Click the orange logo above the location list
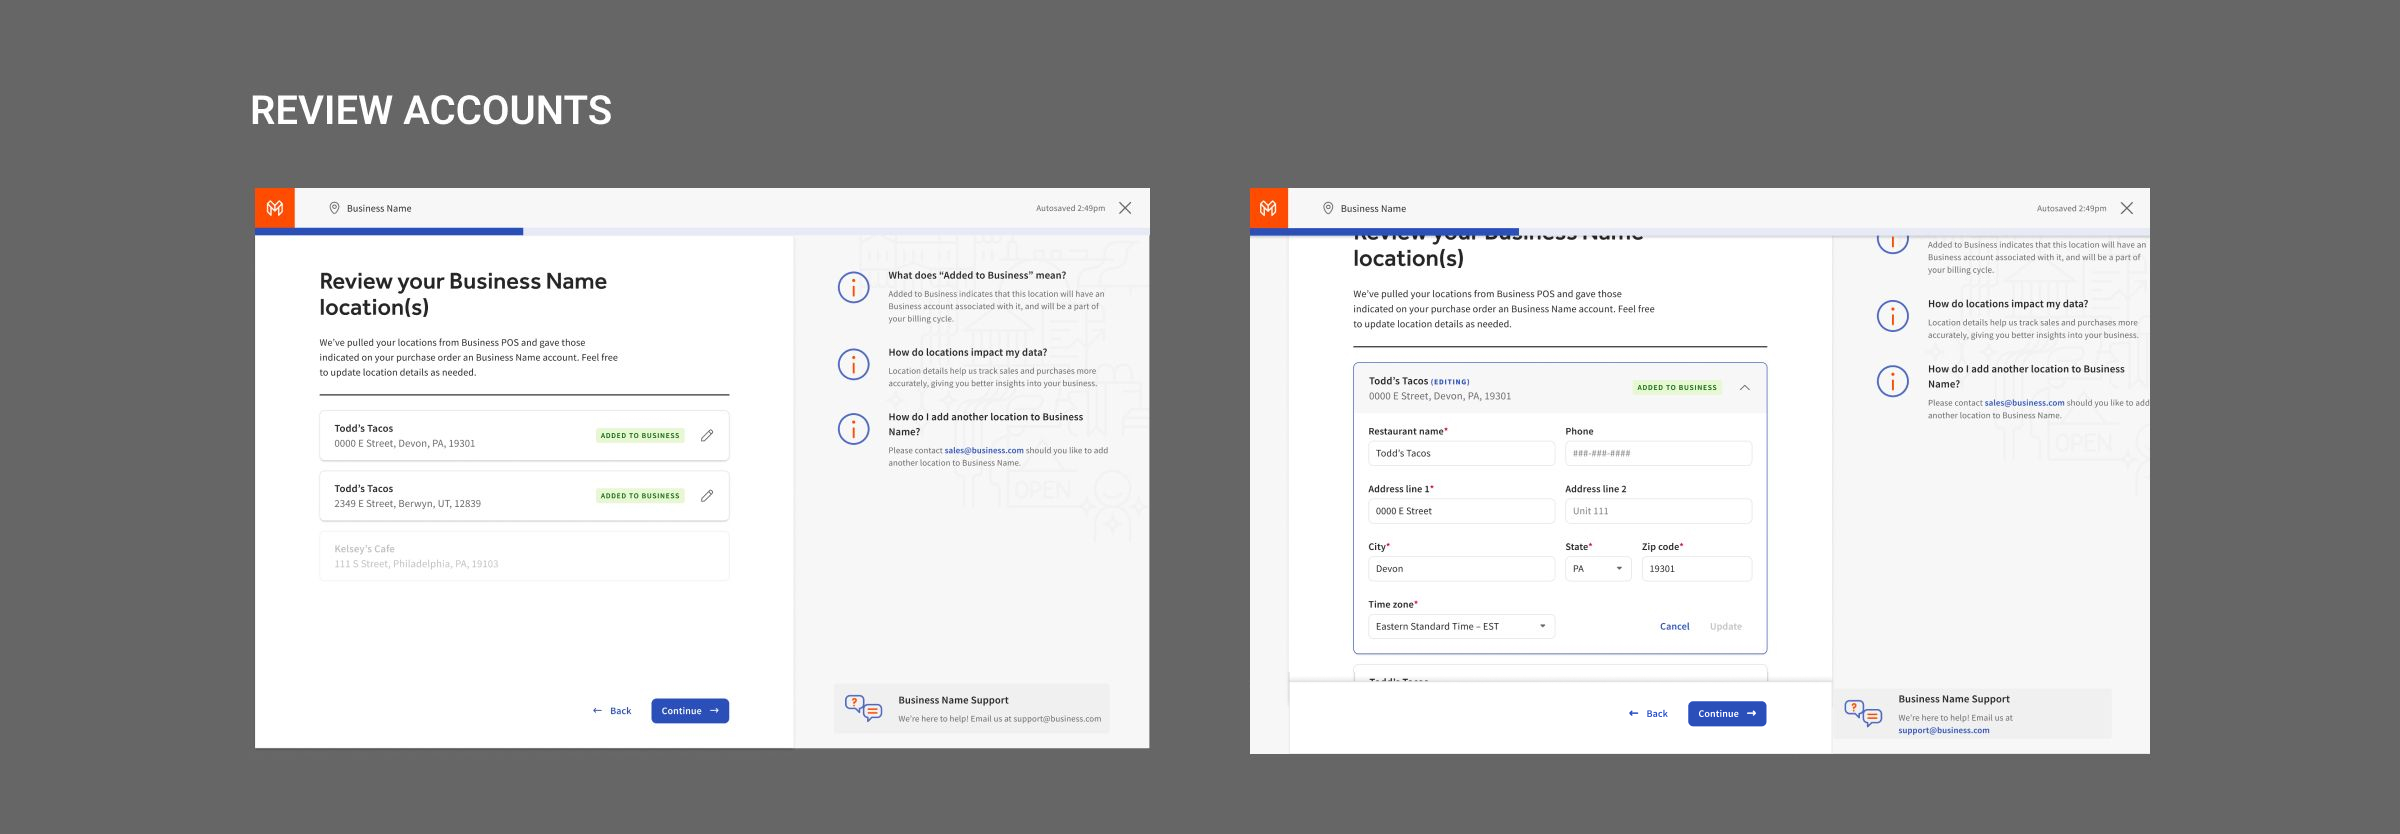Viewport: 2400px width, 834px height. 274,208
